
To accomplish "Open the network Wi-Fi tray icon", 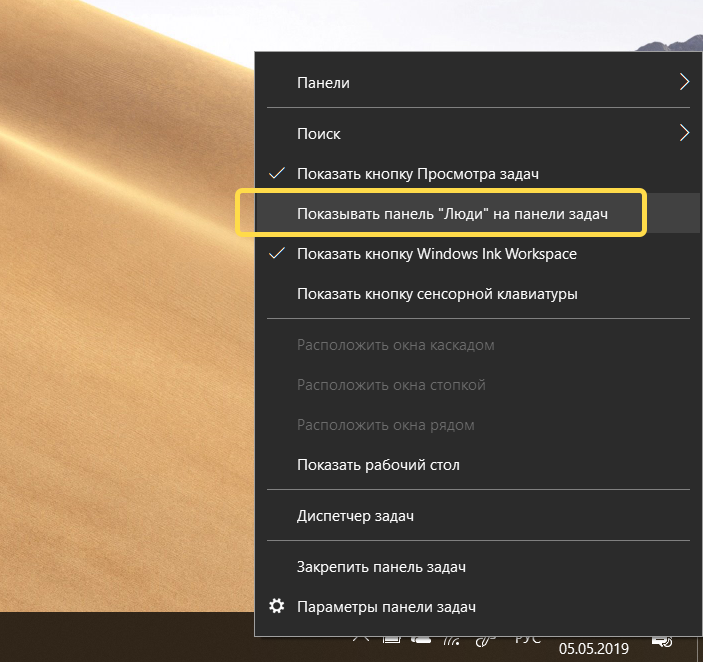I will tap(453, 640).
